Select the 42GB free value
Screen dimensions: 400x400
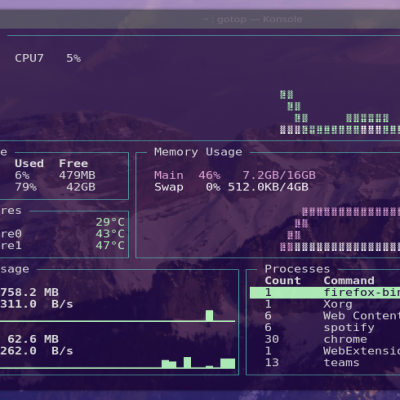(81, 187)
